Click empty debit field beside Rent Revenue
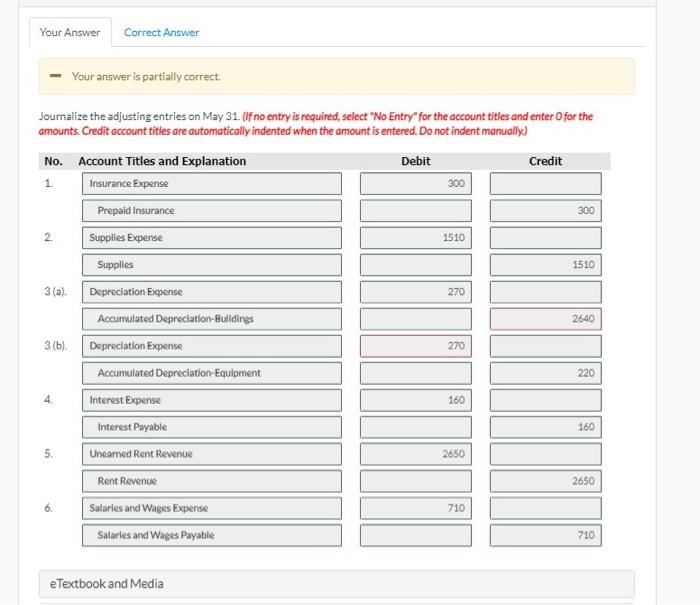 coord(416,481)
